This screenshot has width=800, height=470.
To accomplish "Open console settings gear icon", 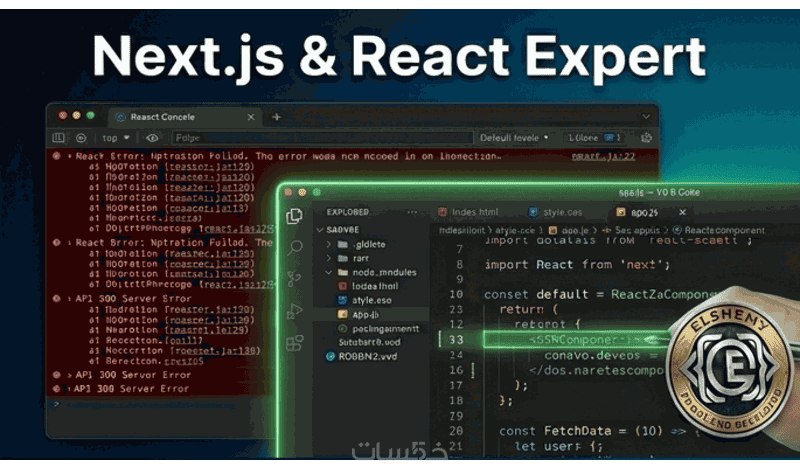I will coord(646,138).
